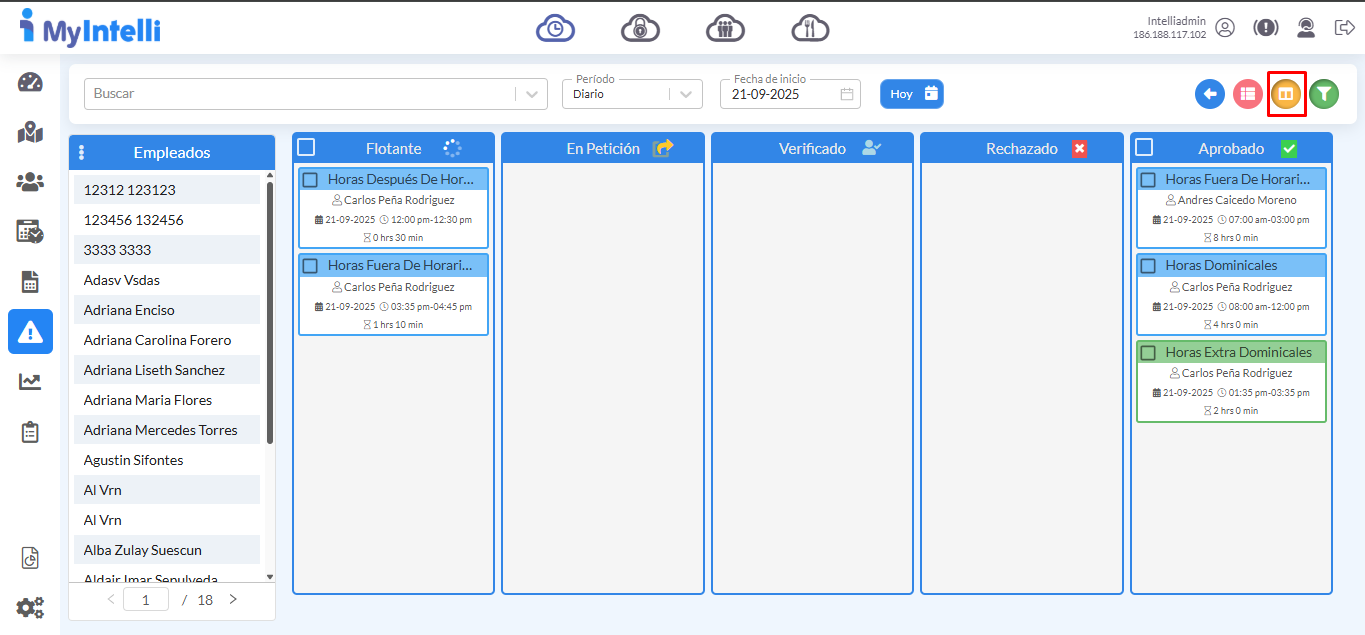Check the Flotante column select-all checkbox
Image resolution: width=1365 pixels, height=635 pixels.
point(307,148)
